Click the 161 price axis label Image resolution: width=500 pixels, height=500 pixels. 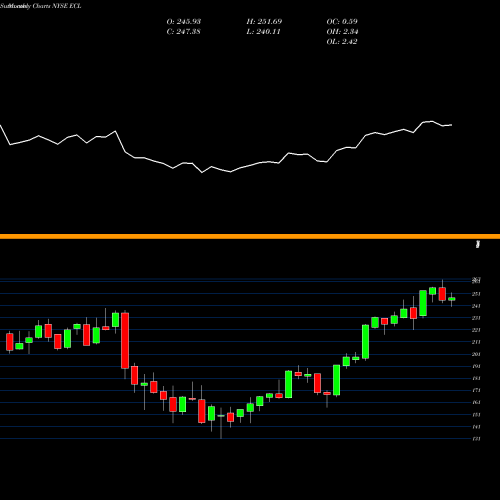[476, 402]
